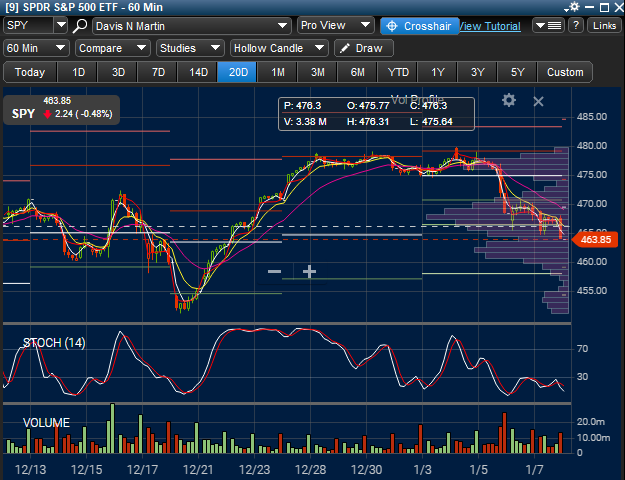Open the Pro View dropdown
The width and height of the screenshot is (625, 480).
point(336,26)
